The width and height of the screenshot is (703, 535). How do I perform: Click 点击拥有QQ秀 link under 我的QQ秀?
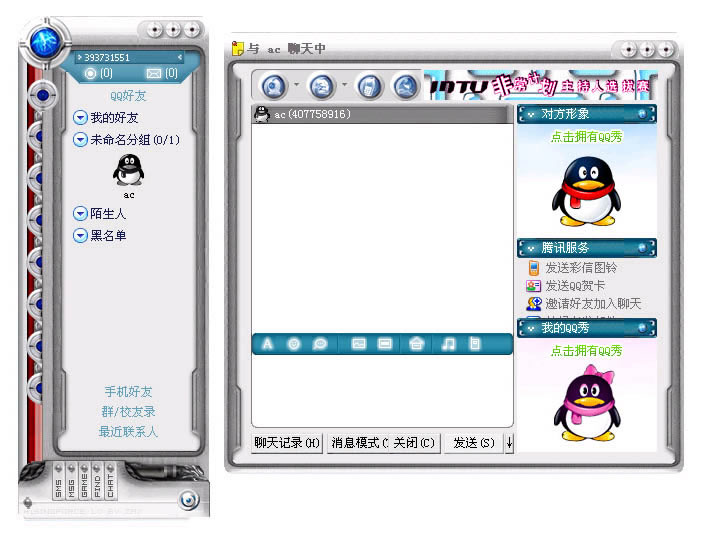tap(586, 351)
